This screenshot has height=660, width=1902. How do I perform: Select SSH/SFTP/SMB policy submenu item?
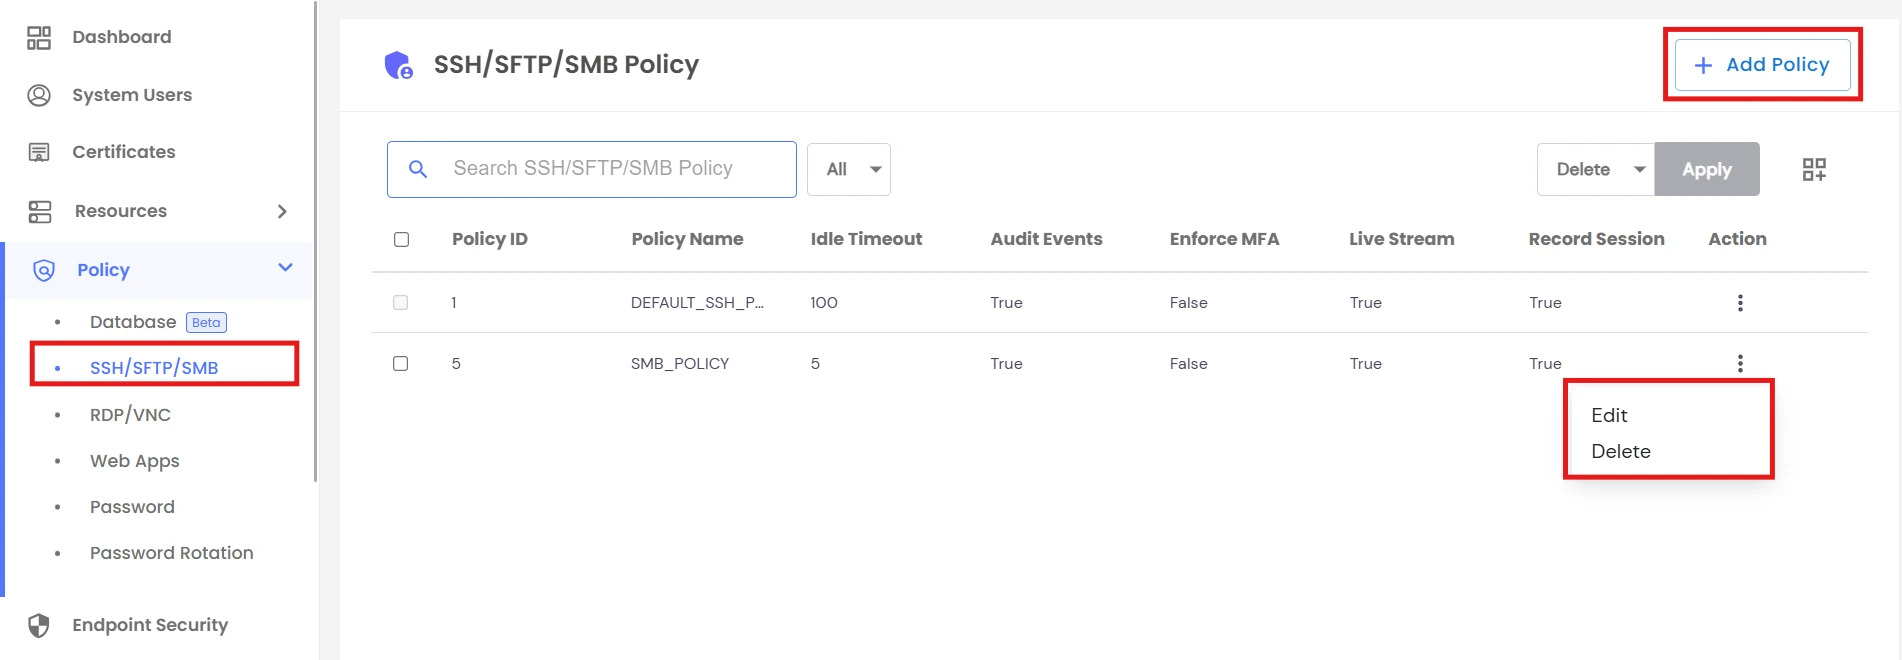154,368
